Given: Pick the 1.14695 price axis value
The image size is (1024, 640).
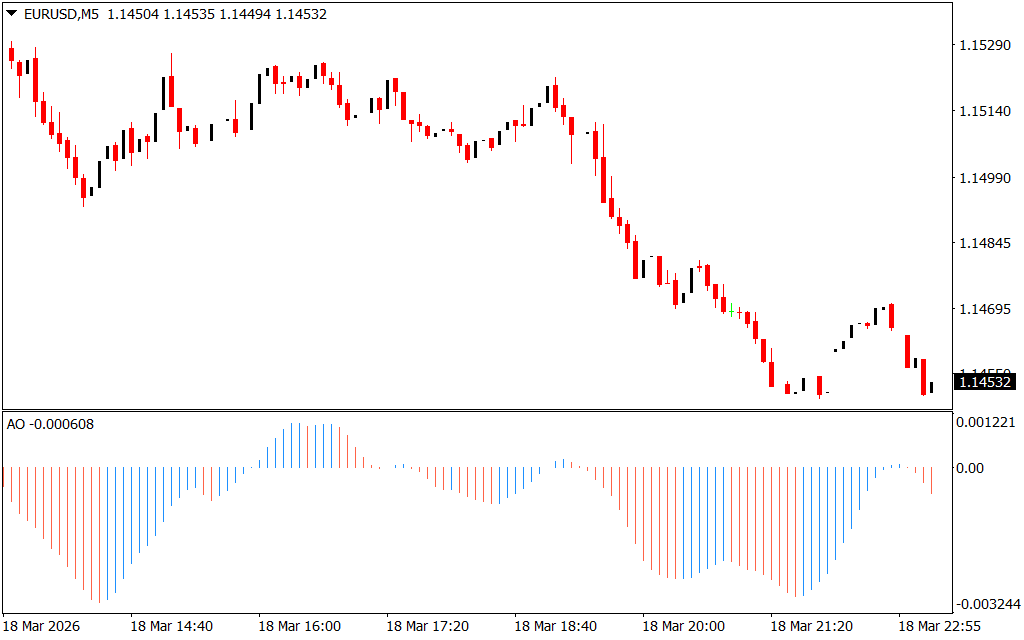Looking at the screenshot, I should 984,310.
